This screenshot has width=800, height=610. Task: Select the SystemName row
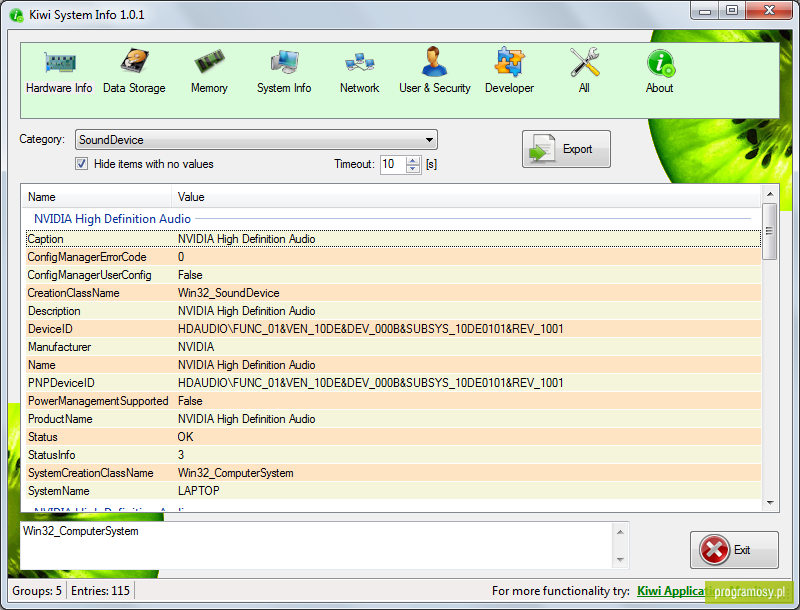point(393,491)
